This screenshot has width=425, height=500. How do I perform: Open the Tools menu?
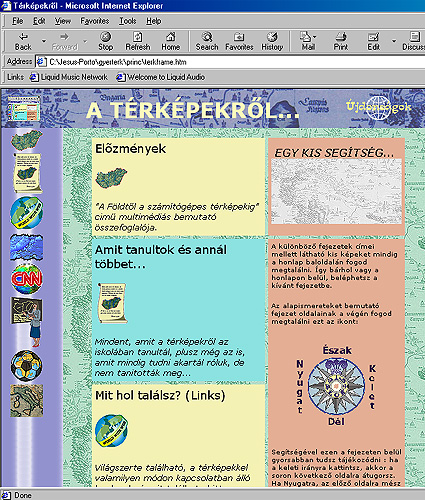[x=128, y=21]
